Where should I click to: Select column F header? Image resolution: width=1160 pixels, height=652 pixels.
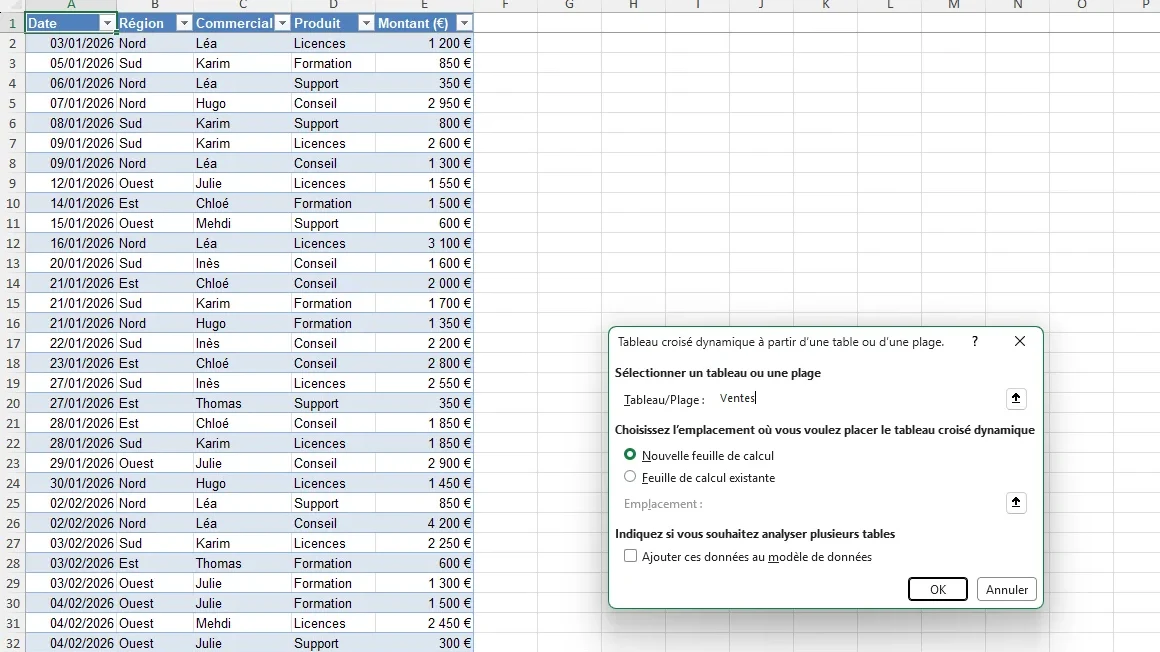505,5
